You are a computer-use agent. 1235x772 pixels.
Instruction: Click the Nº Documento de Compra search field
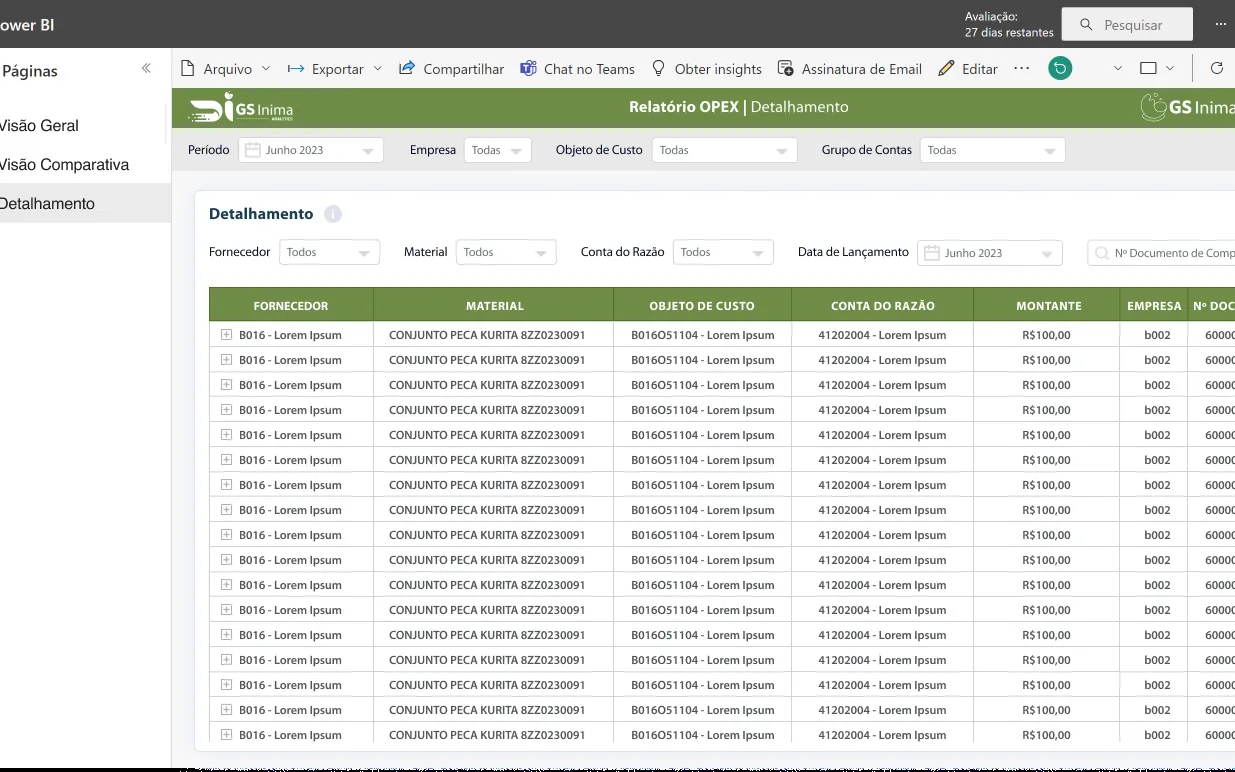click(1161, 253)
